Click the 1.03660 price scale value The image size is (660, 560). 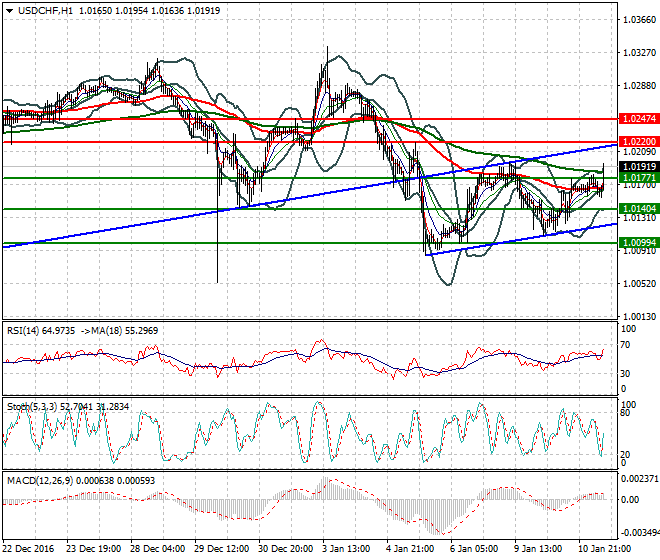point(639,20)
